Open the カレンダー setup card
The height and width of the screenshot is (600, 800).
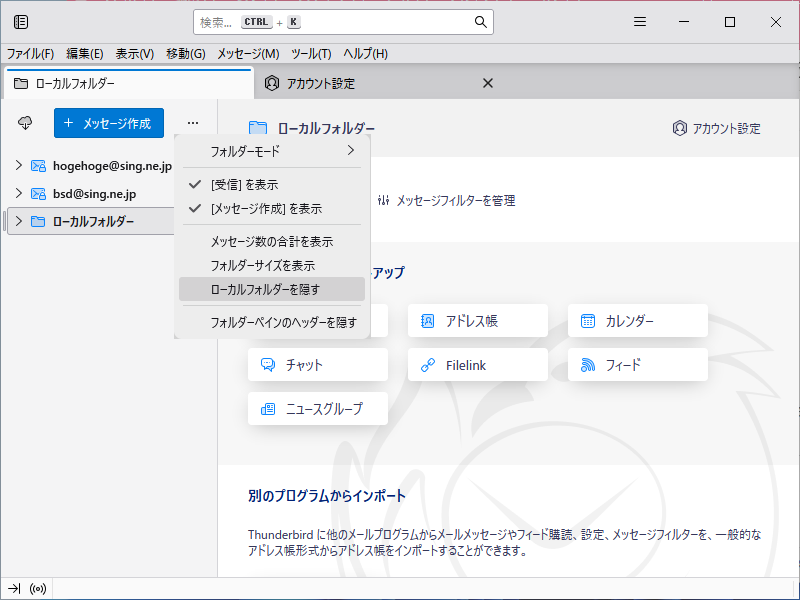638,321
